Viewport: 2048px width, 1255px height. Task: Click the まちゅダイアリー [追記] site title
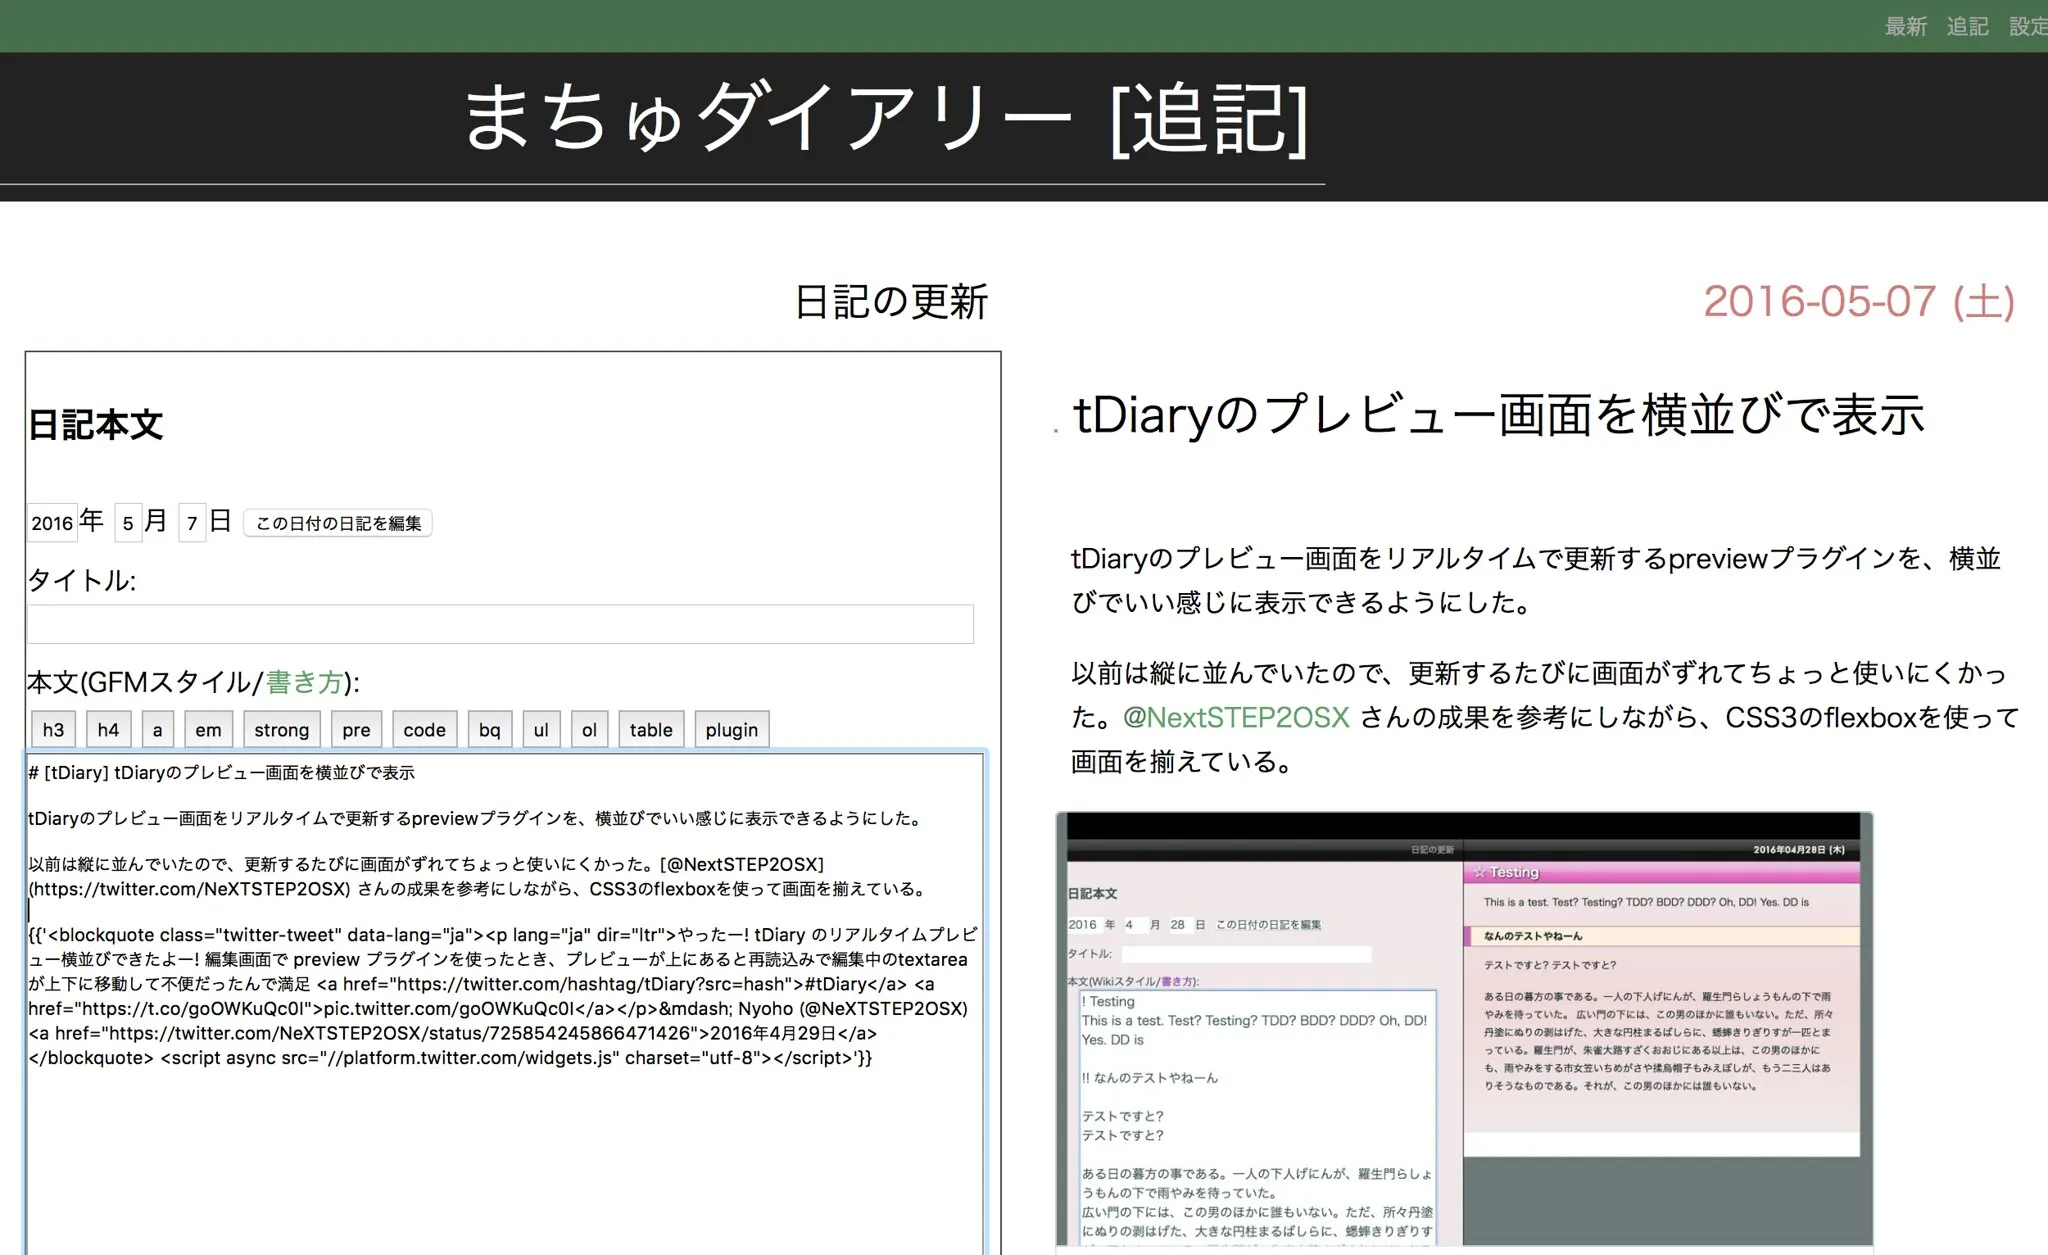click(886, 119)
